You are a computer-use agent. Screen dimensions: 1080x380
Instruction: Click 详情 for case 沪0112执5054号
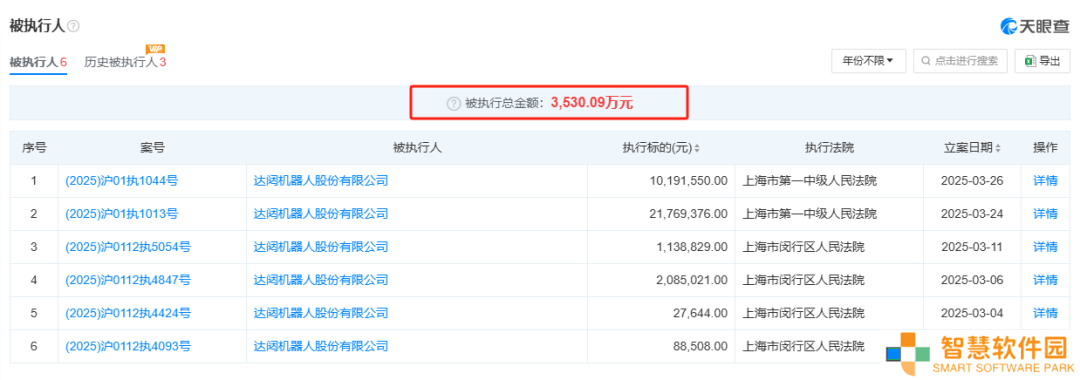[1045, 247]
